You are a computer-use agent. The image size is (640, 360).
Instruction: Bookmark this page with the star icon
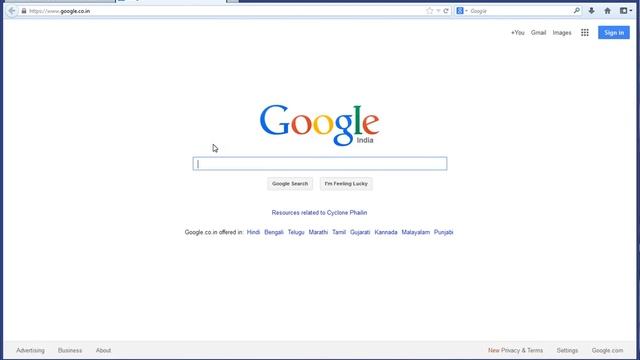pos(429,11)
